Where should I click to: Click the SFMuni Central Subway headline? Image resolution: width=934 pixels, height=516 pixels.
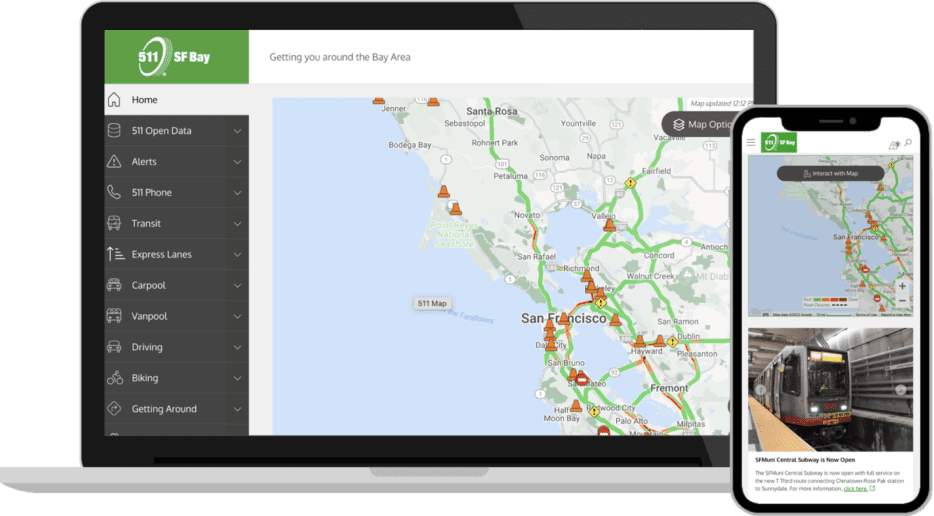click(x=805, y=460)
